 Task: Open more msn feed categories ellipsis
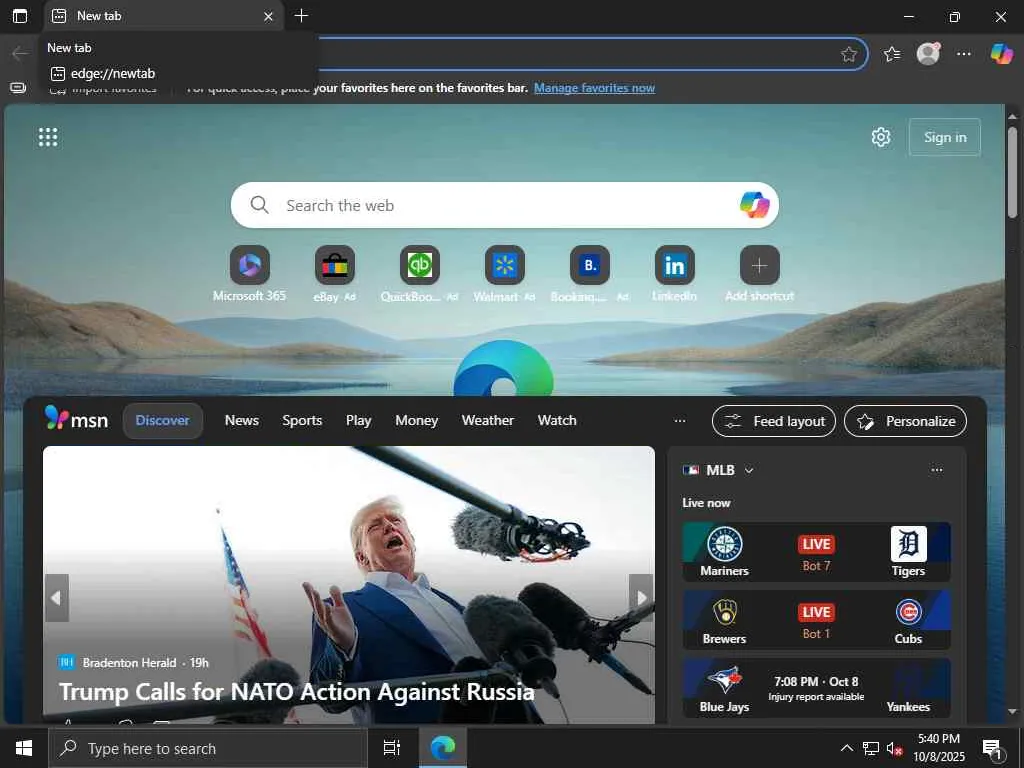(x=680, y=421)
